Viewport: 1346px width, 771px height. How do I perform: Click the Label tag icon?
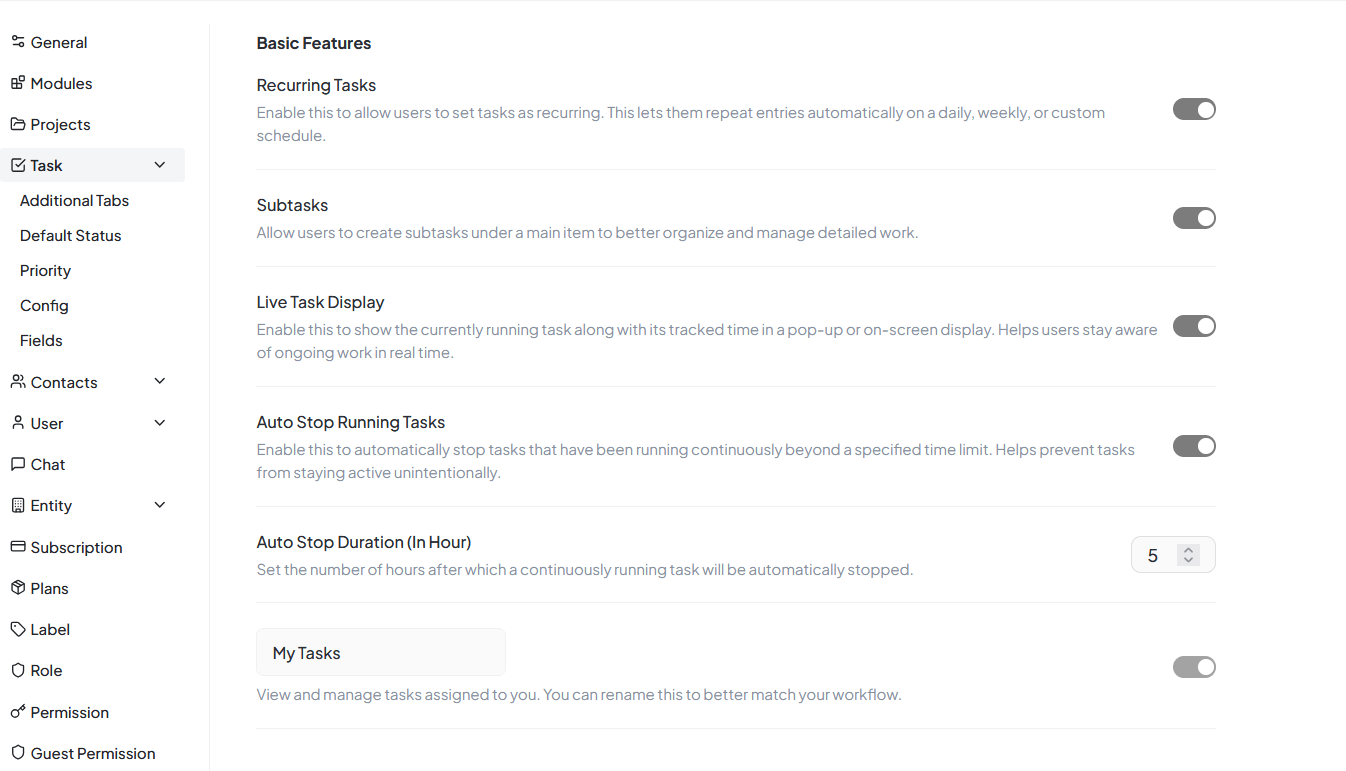click(18, 629)
